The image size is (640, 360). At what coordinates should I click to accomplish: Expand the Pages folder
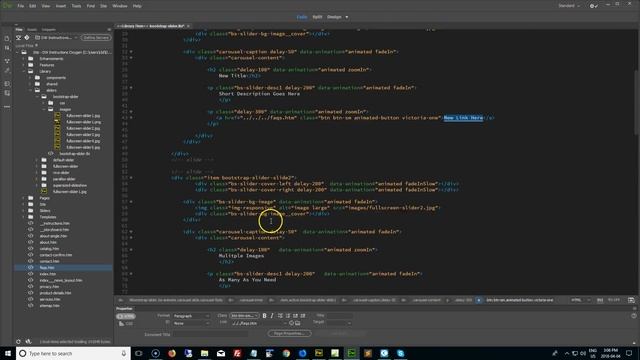pyautogui.click(x=24, y=198)
